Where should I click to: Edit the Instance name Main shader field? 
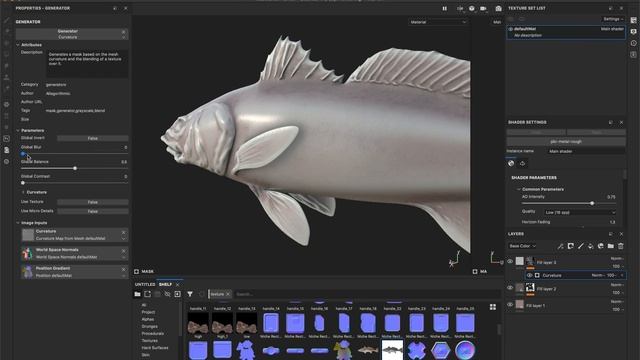click(x=586, y=151)
